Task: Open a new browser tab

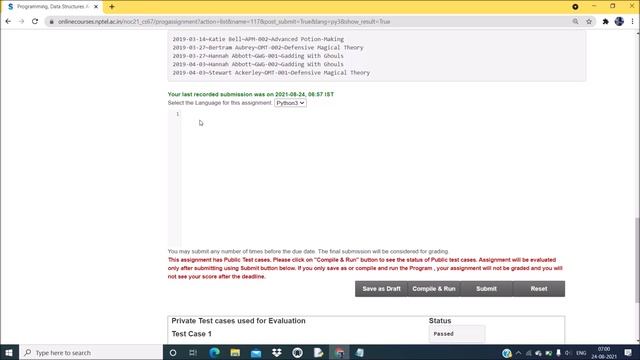Action: point(111,7)
